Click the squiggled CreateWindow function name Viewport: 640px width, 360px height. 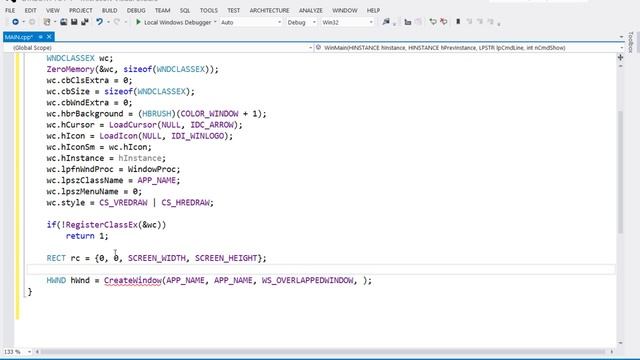click(133, 280)
